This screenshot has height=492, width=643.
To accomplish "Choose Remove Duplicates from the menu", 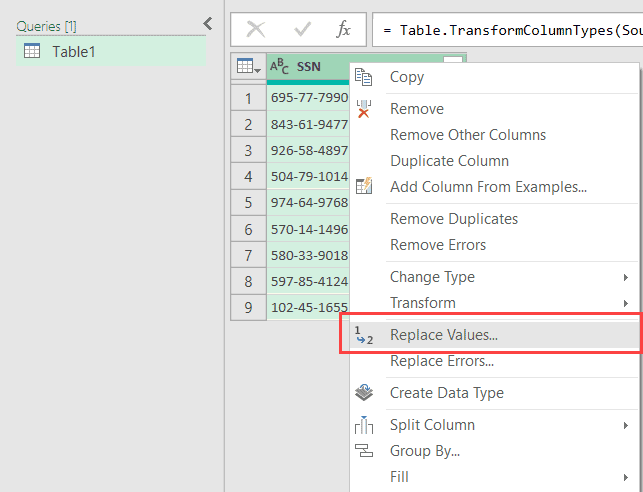I will point(454,219).
